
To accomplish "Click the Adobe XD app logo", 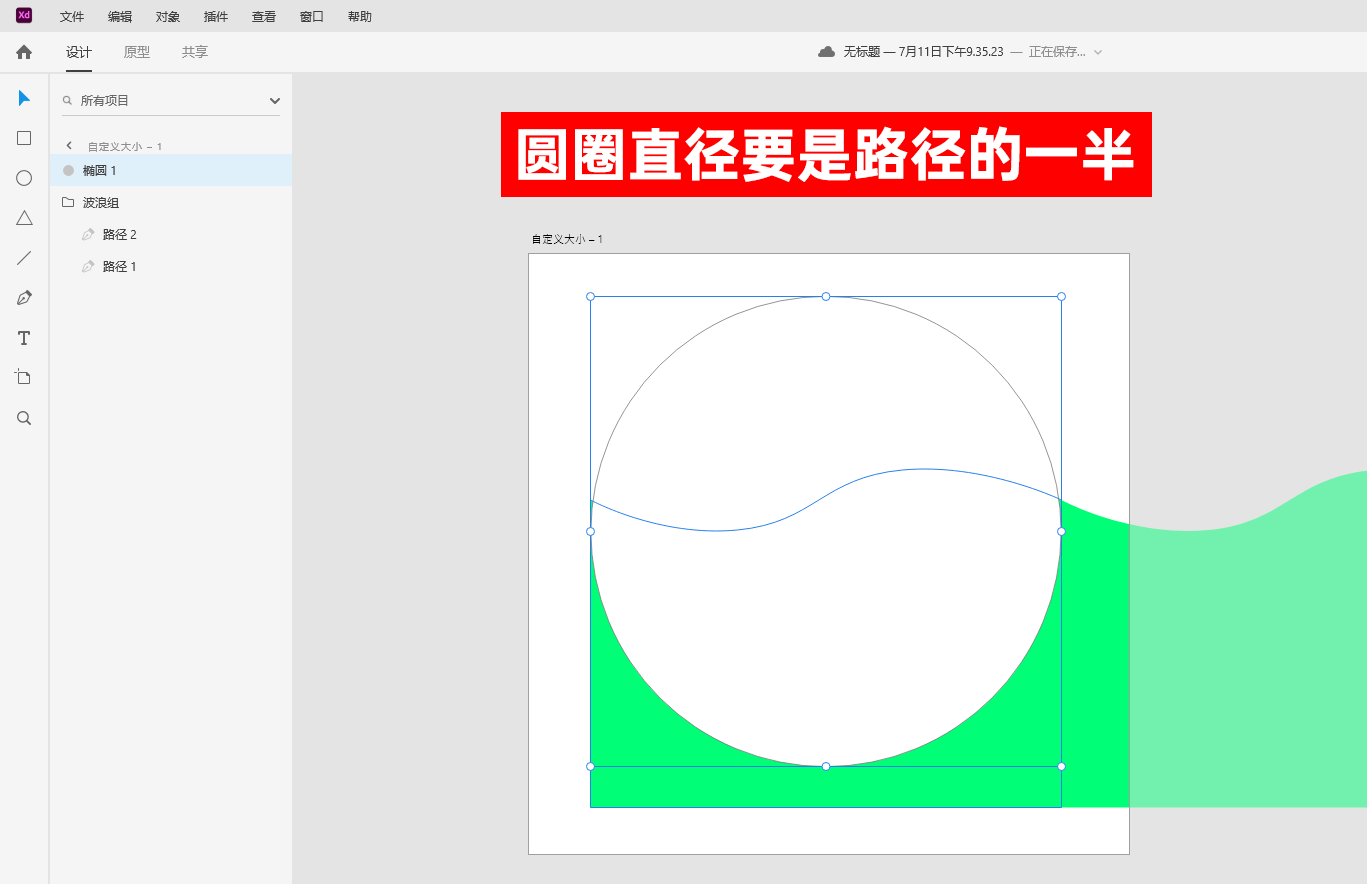I will click(x=24, y=15).
